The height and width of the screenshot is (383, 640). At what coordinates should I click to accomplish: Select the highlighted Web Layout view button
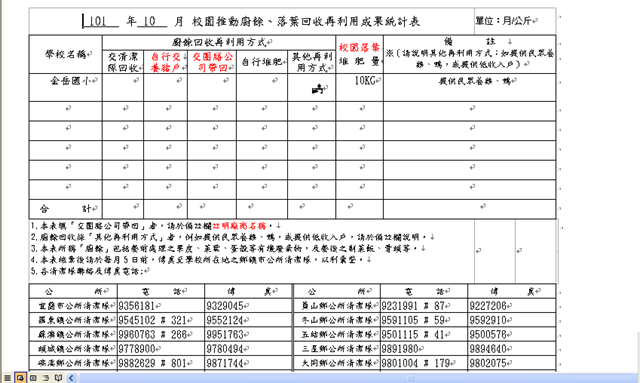20,378
